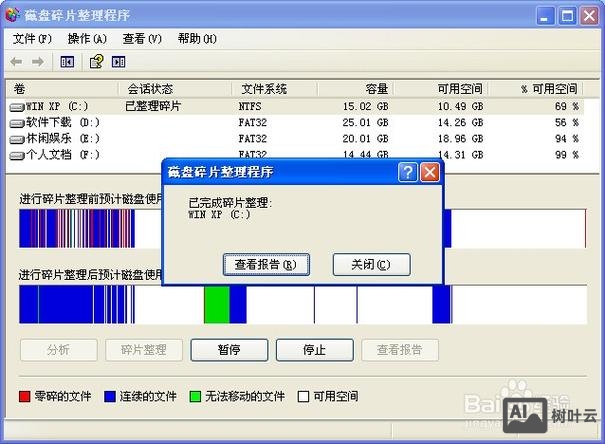Click the 94 % free space cell

[x=567, y=139]
